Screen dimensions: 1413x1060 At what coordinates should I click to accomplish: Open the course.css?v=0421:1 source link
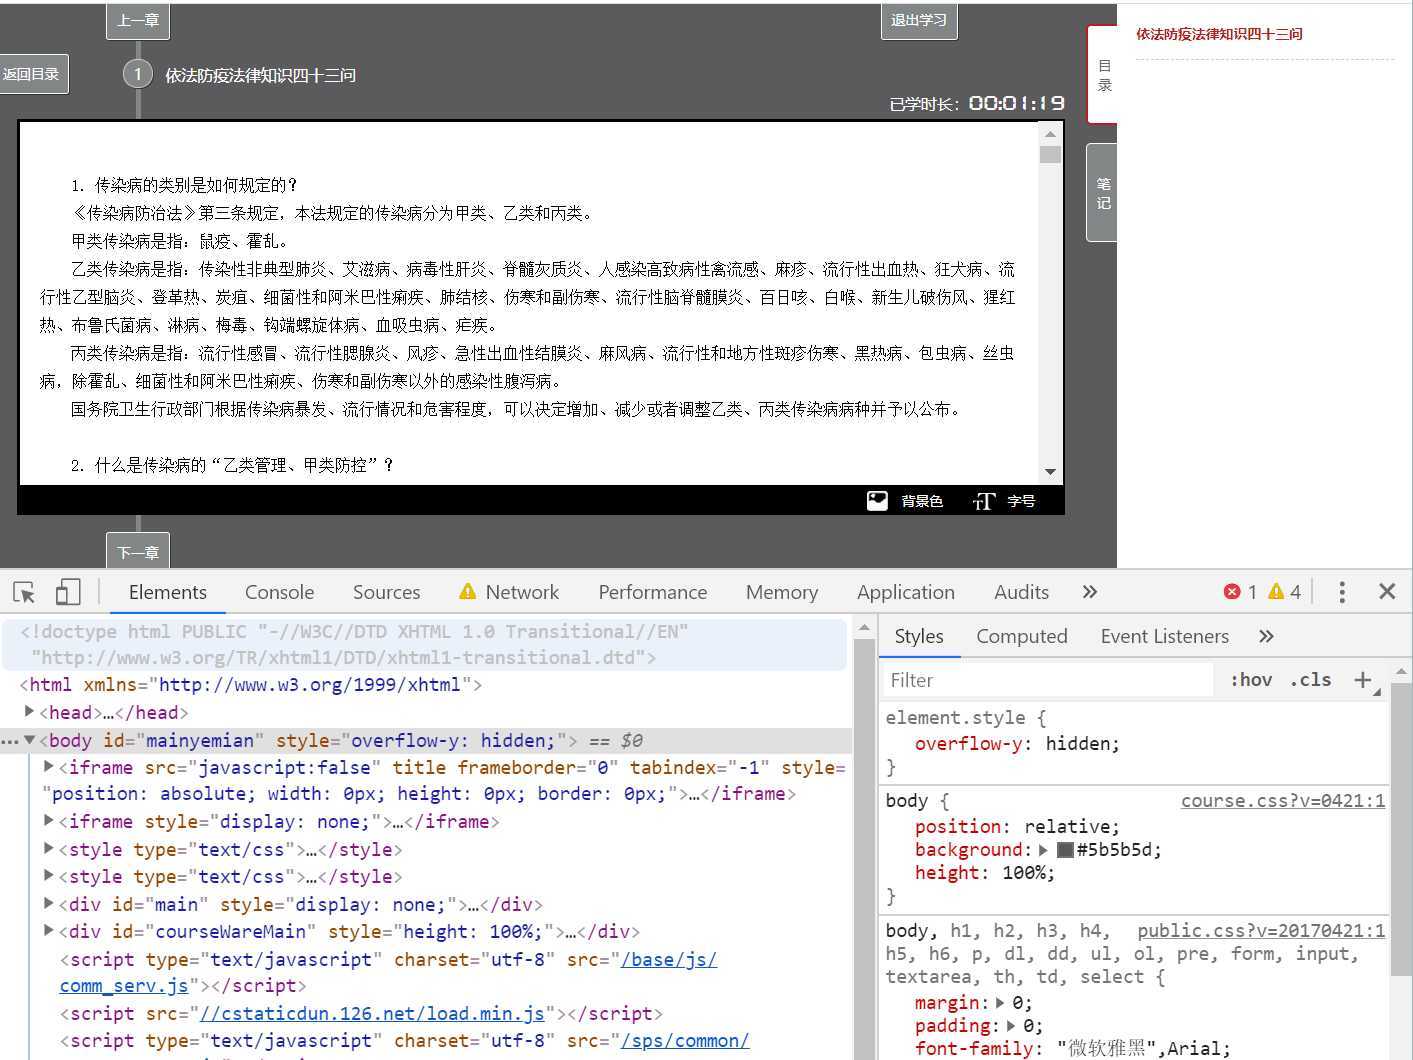pos(1283,800)
